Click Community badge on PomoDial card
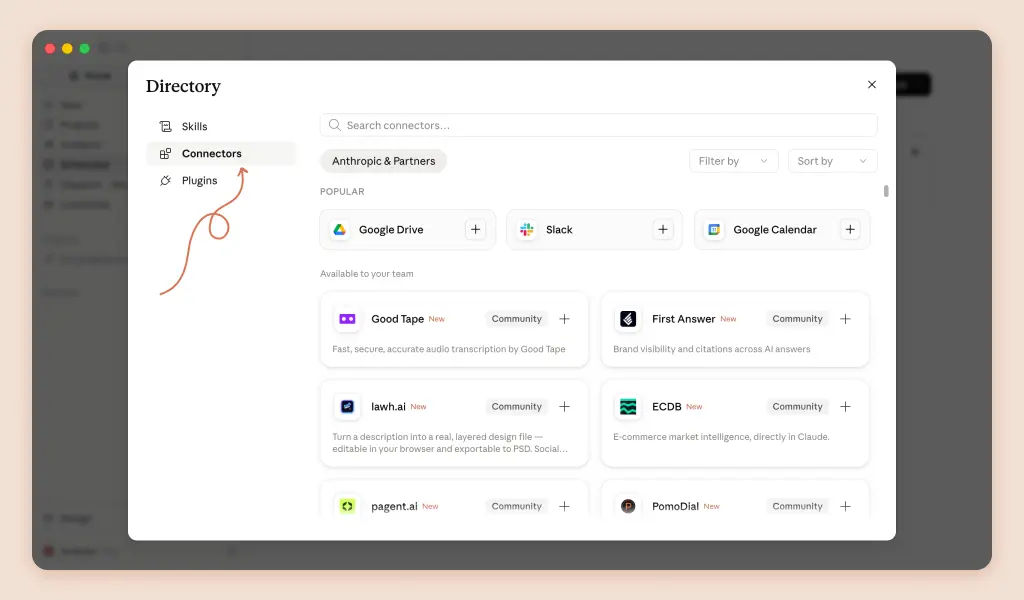1024x600 pixels. 797,506
